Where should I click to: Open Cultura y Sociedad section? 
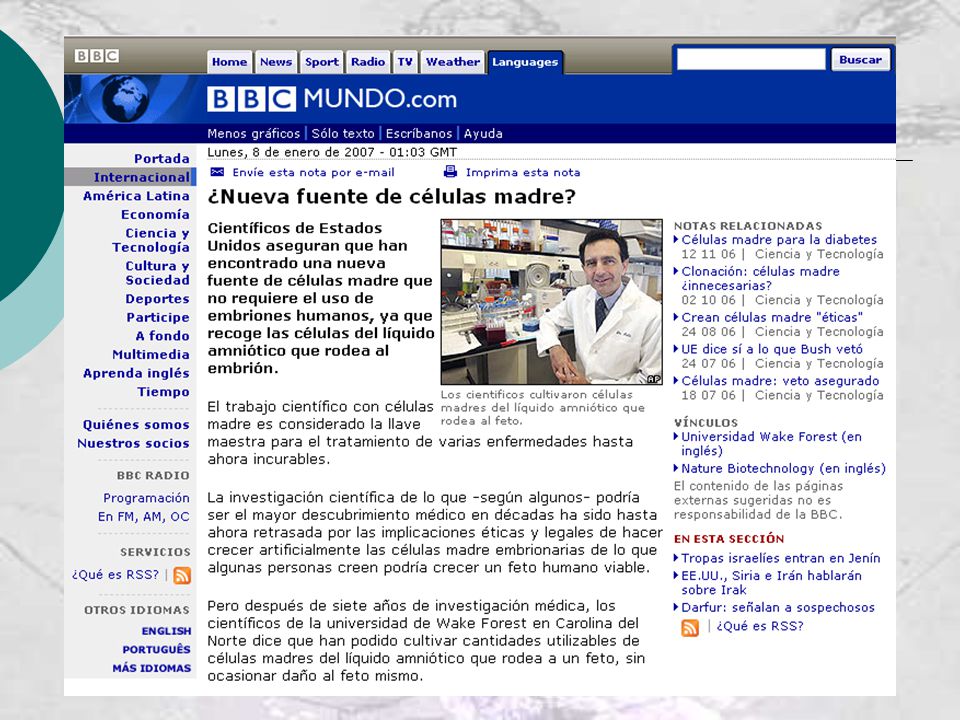[157, 273]
